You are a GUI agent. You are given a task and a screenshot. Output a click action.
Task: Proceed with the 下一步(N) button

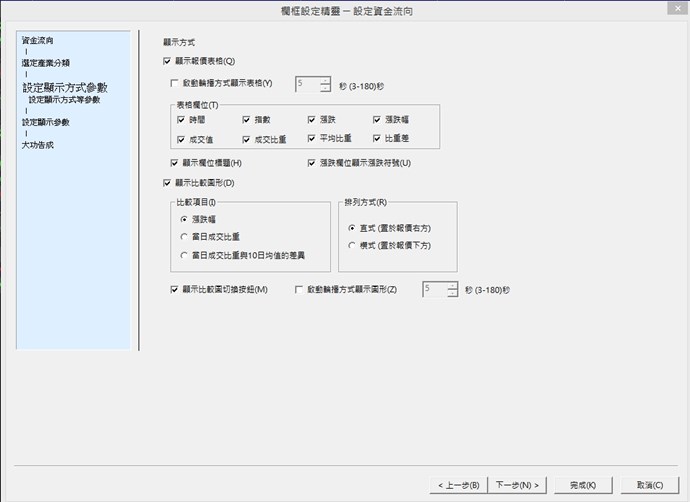click(519, 485)
